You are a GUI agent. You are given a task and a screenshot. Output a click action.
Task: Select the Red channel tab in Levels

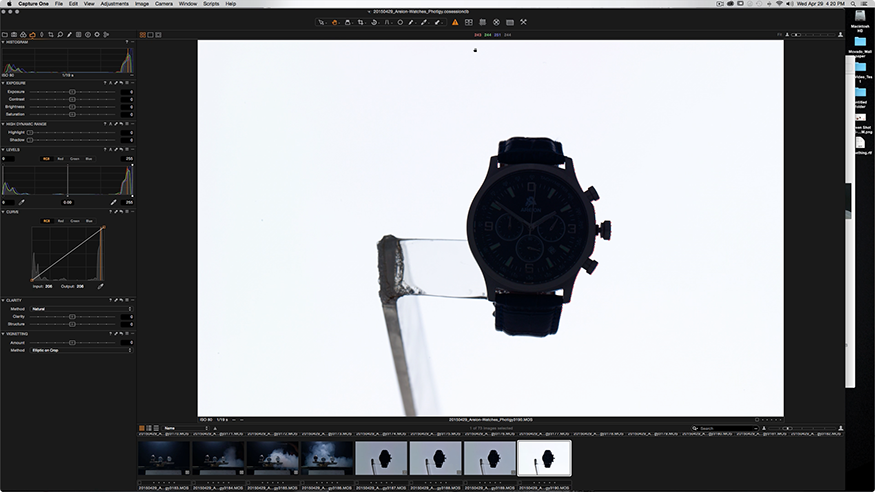[x=60, y=158]
